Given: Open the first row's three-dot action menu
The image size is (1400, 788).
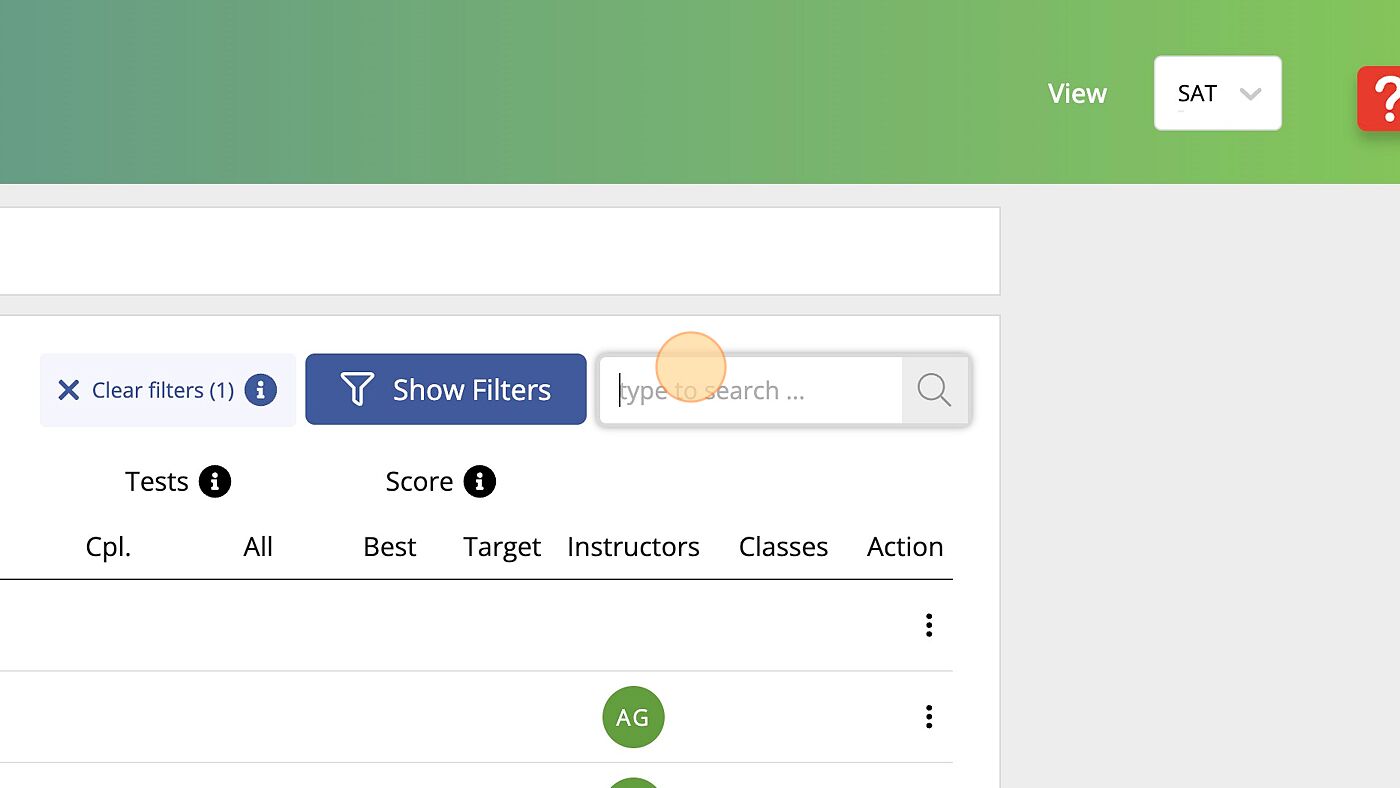Looking at the screenshot, I should [x=929, y=626].
